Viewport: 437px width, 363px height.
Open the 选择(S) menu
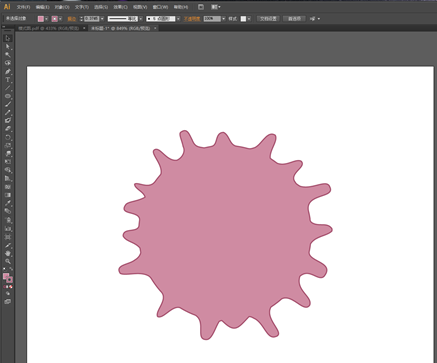(101, 7)
